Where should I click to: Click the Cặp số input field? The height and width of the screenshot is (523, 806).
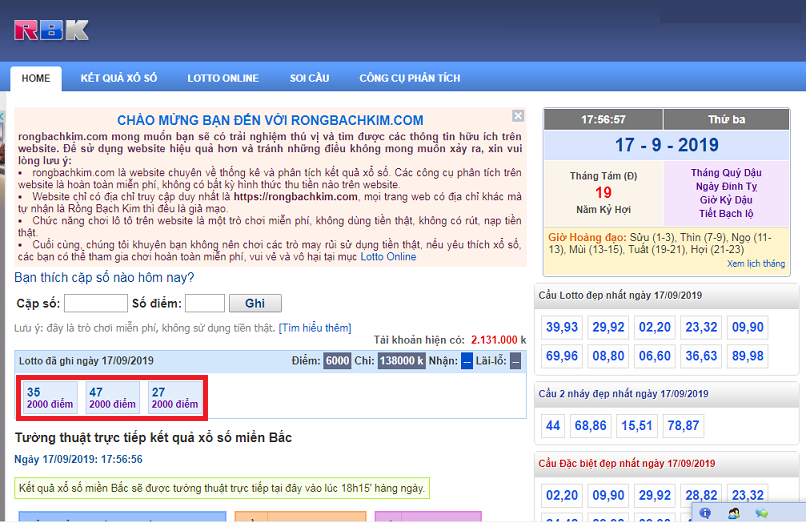tap(95, 303)
